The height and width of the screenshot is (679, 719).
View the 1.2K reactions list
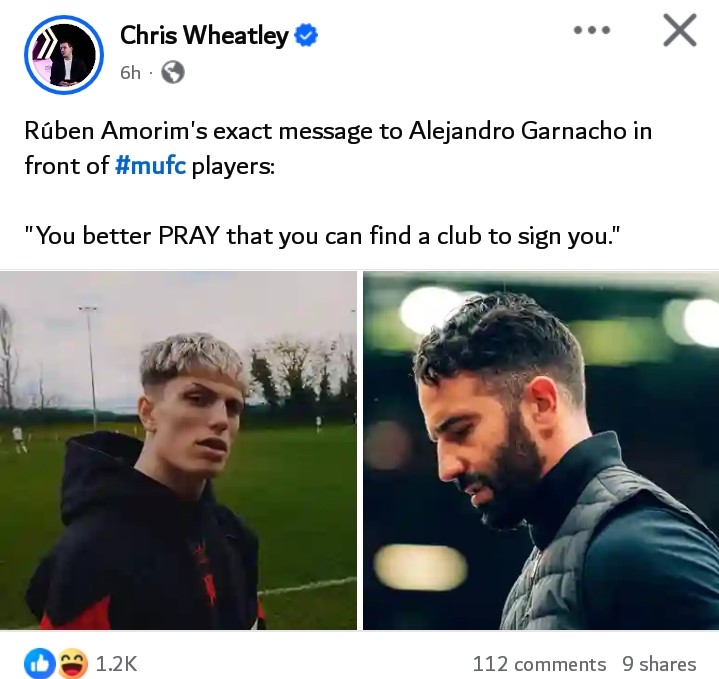point(116,663)
